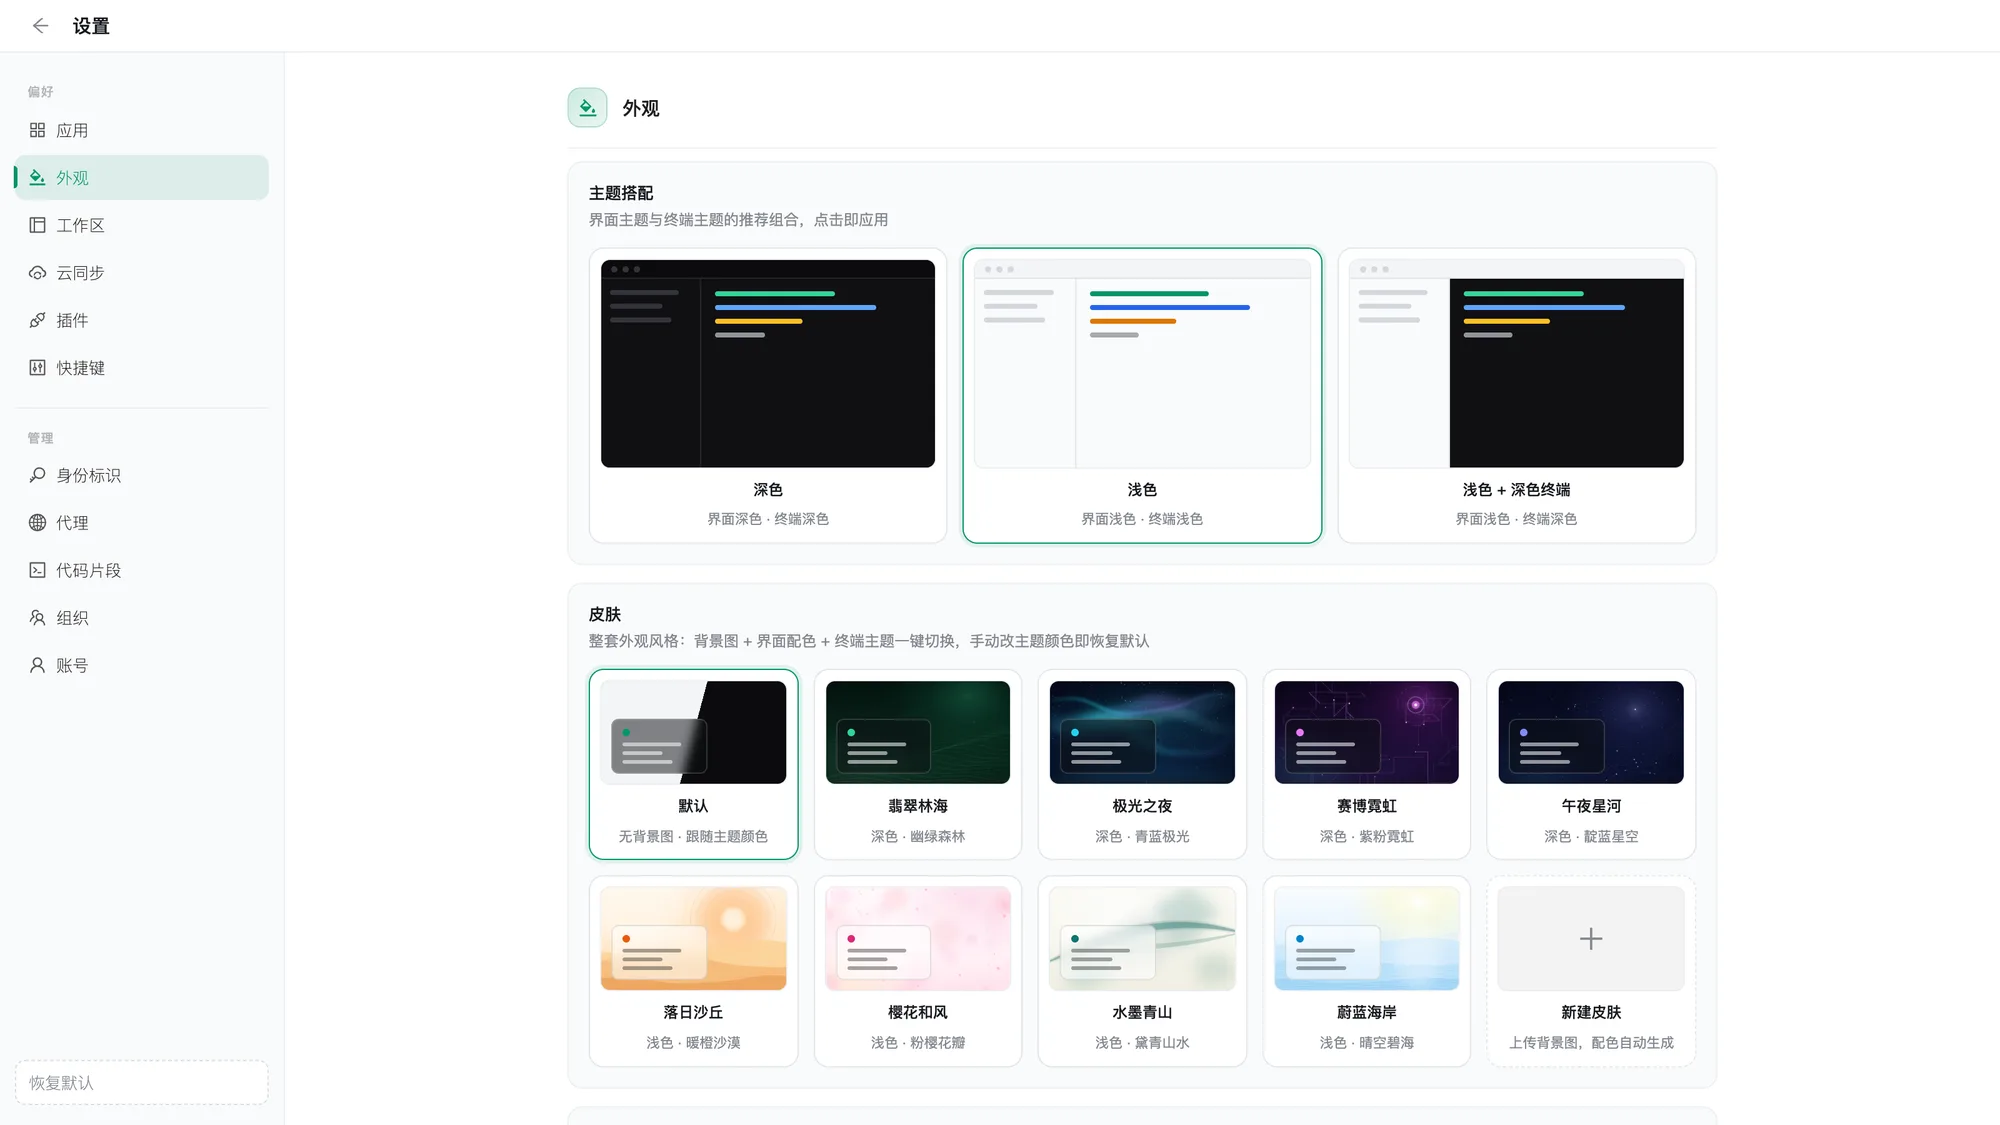
Task: Go to the 账号 menu item
Action: click(x=142, y=665)
